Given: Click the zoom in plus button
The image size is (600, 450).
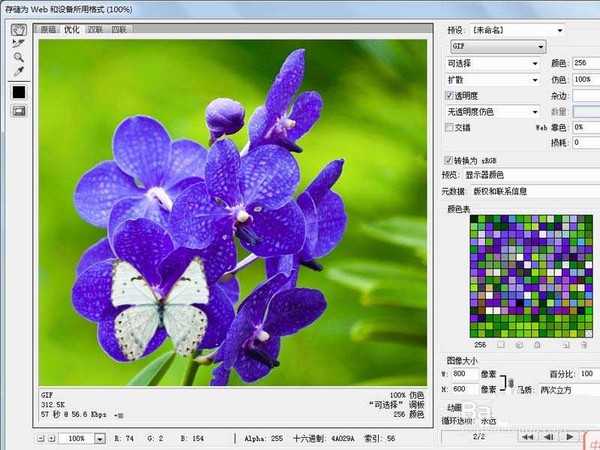Looking at the screenshot, I should tap(51, 438).
